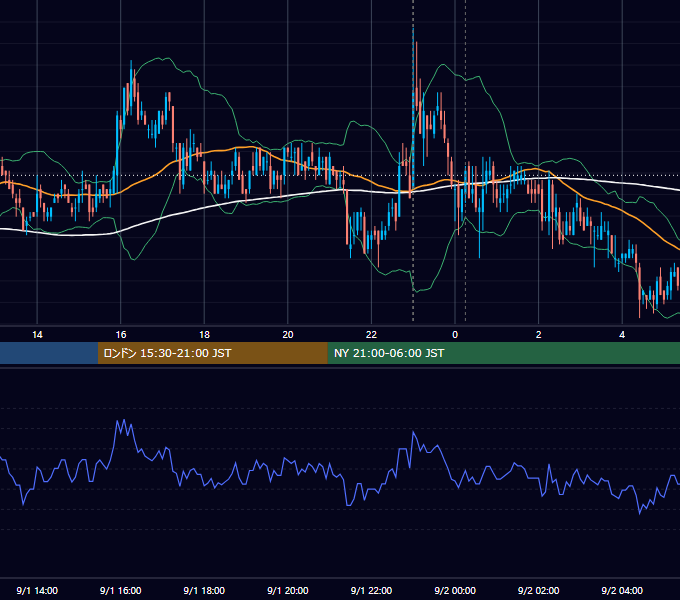Click the 9/1 14:00 time label
The height and width of the screenshot is (600, 680).
coord(37,590)
